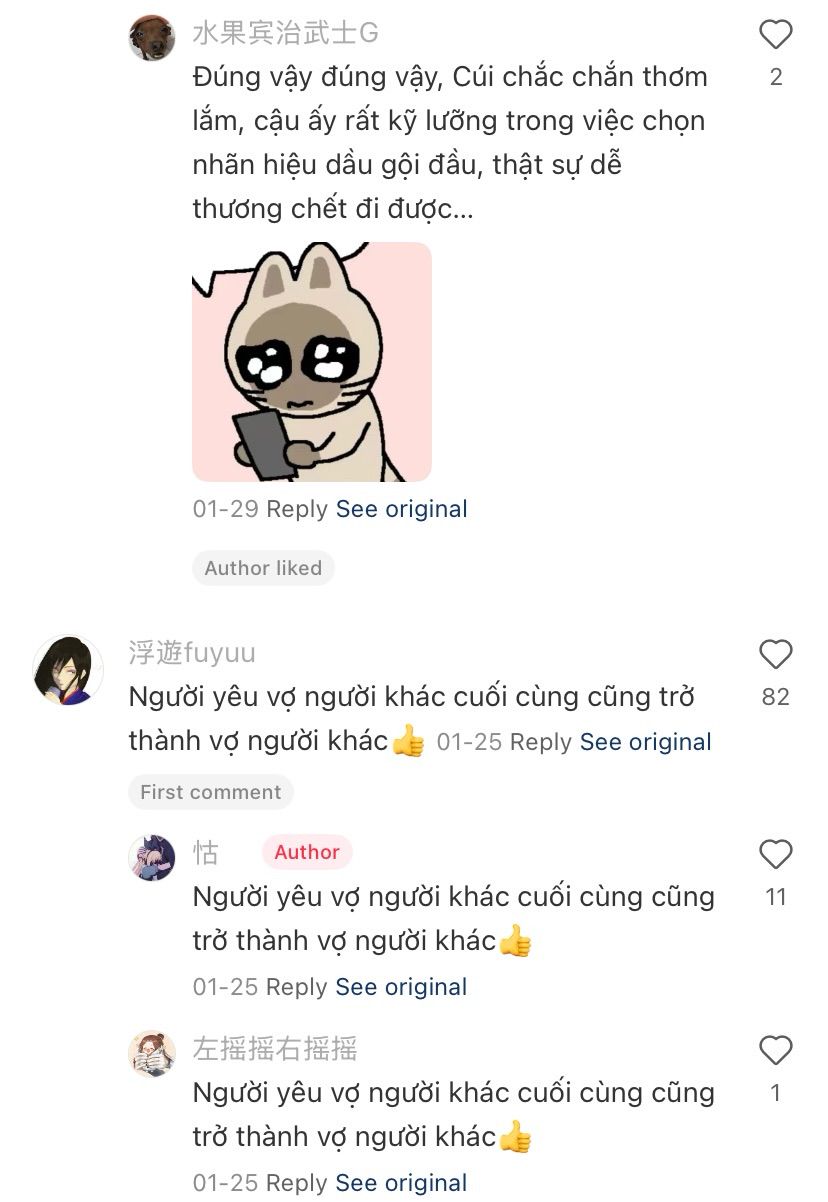This screenshot has height=1202, width=828.
Task: Reply to 浮遊fuyuu's comment
Action: click(541, 742)
